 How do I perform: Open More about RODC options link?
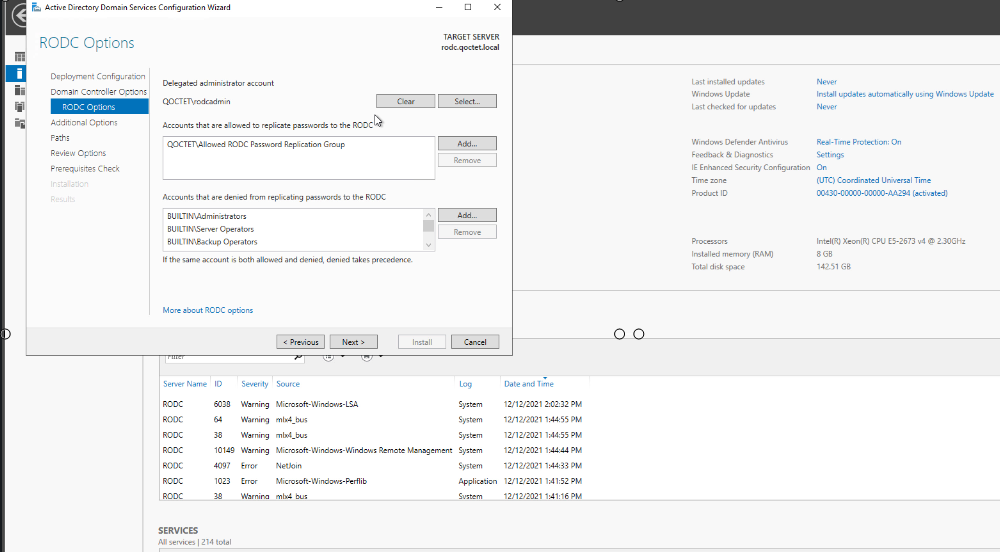coord(208,310)
